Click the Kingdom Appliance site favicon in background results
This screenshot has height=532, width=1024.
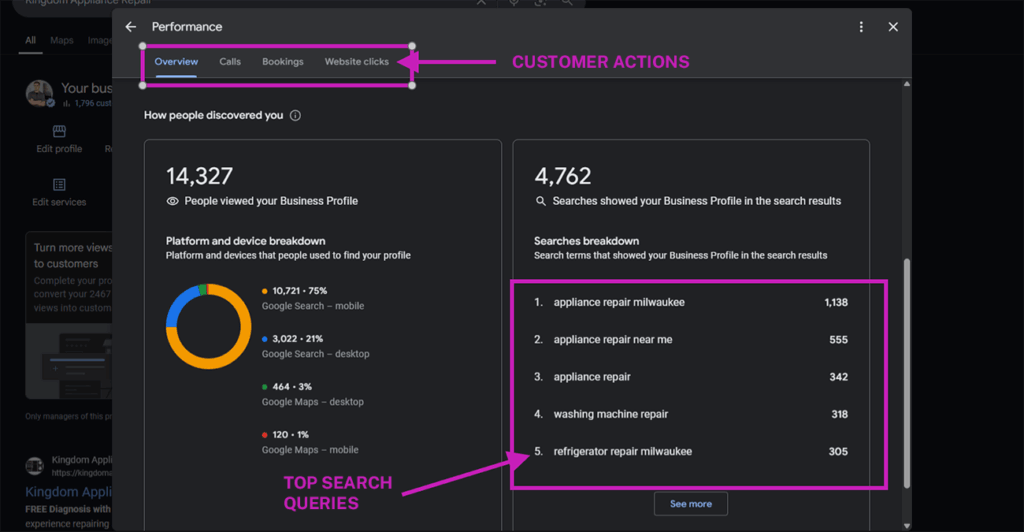point(35,466)
